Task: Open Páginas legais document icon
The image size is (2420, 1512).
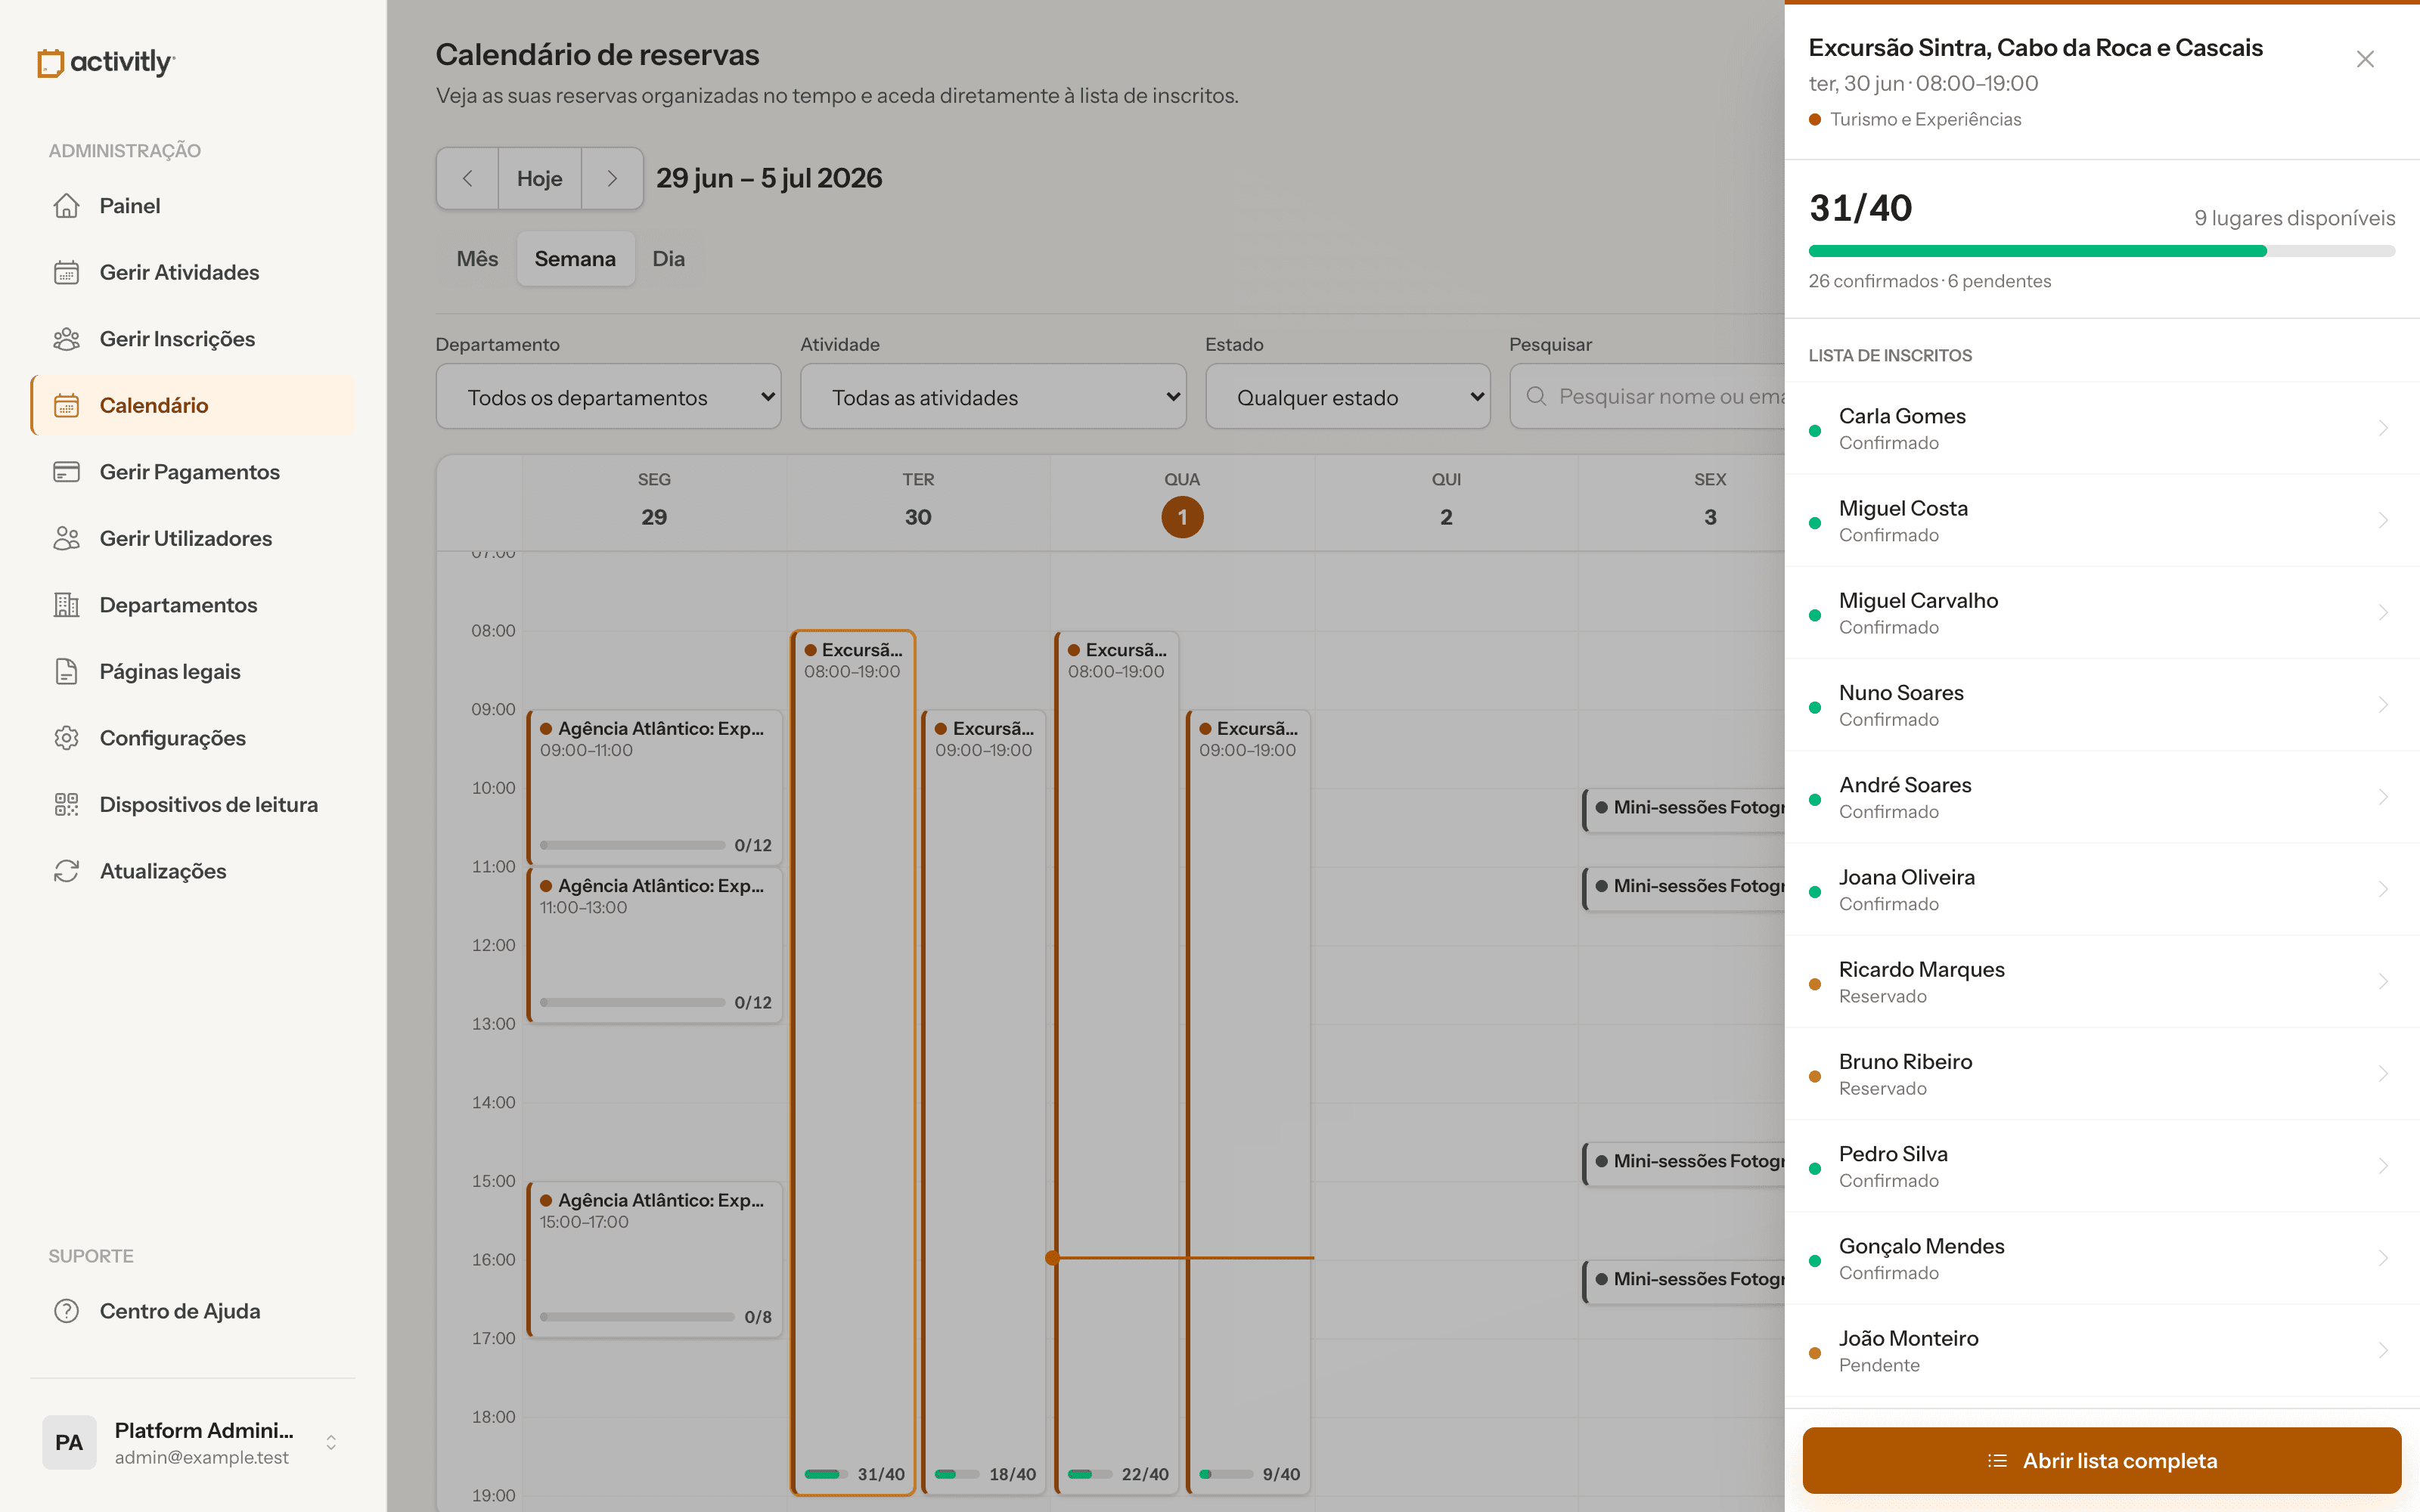Action: coord(66,671)
